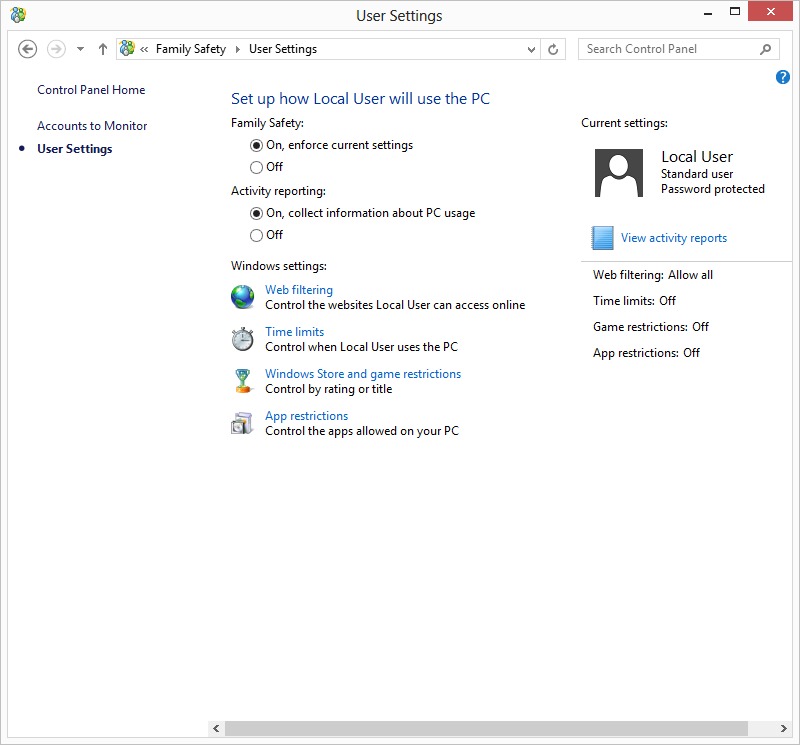Click the Web filtering globe icon
The width and height of the screenshot is (800, 745).
tap(243, 297)
